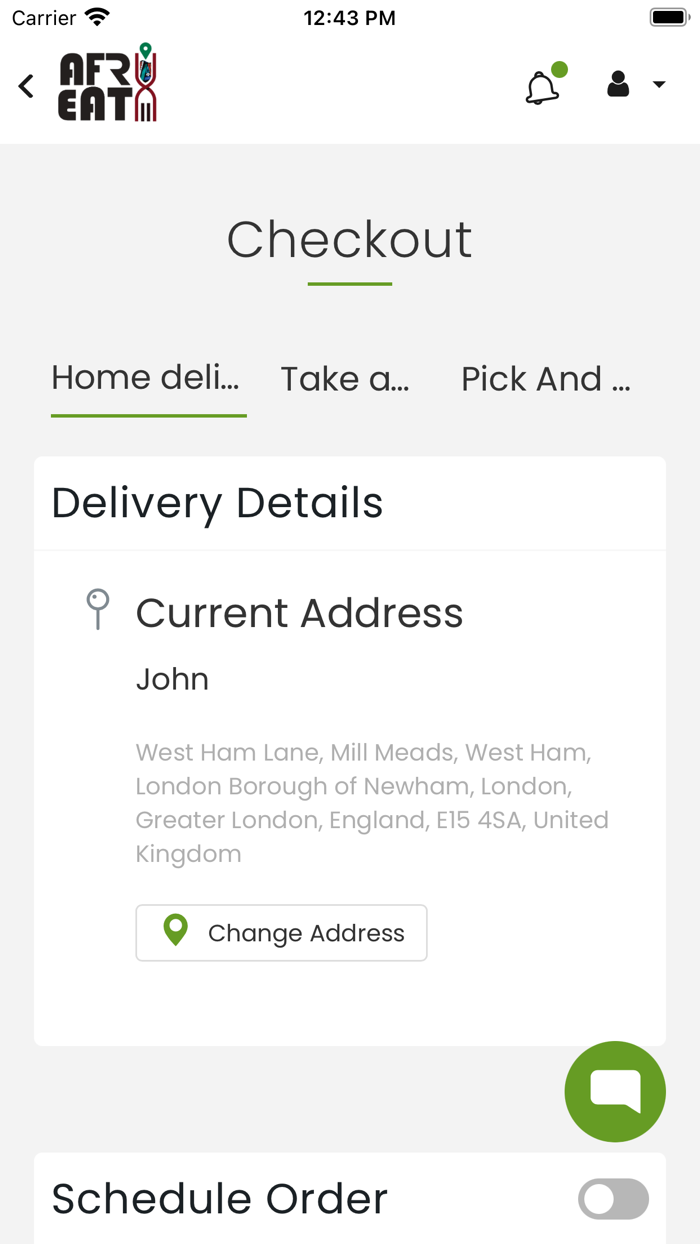
Task: Tap the pin icon beside Current Address
Action: [x=98, y=609]
